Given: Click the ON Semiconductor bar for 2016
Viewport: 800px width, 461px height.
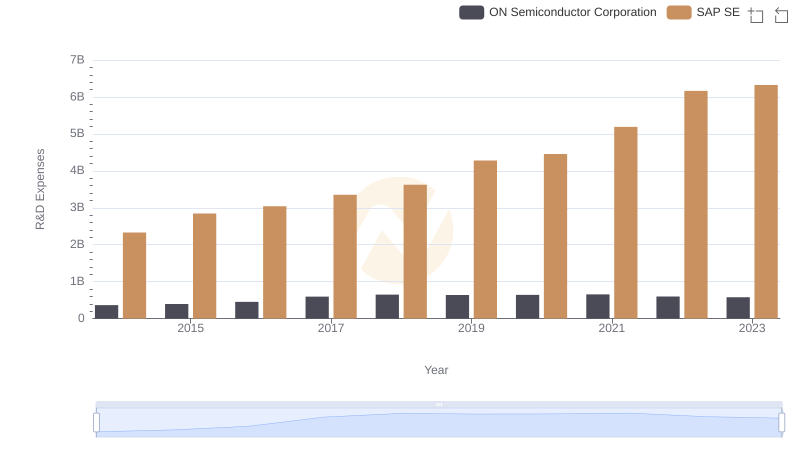Looking at the screenshot, I should pyautogui.click(x=247, y=310).
